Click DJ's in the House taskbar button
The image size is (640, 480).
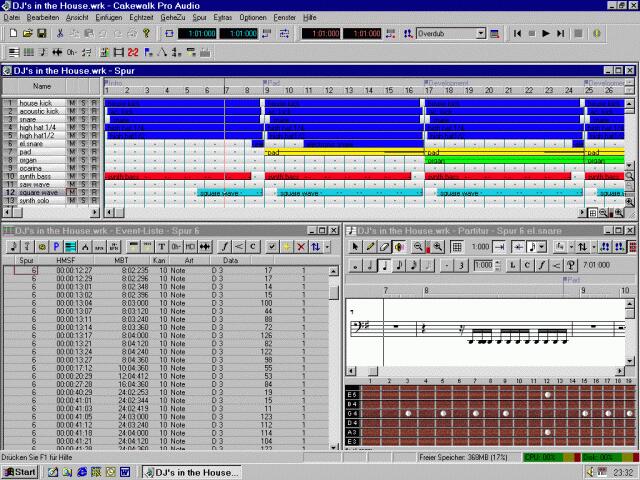point(192,472)
